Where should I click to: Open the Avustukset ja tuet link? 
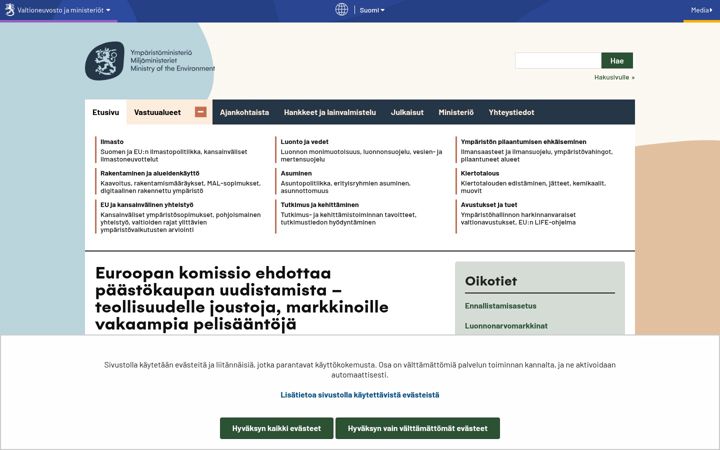pyautogui.click(x=489, y=205)
